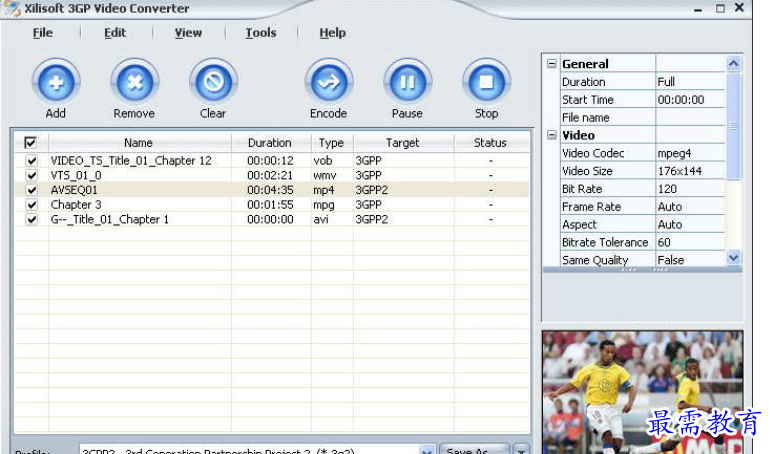Uncheck the G--_Title_01_Chapter 1 checkbox
The height and width of the screenshot is (454, 770).
[x=32, y=219]
